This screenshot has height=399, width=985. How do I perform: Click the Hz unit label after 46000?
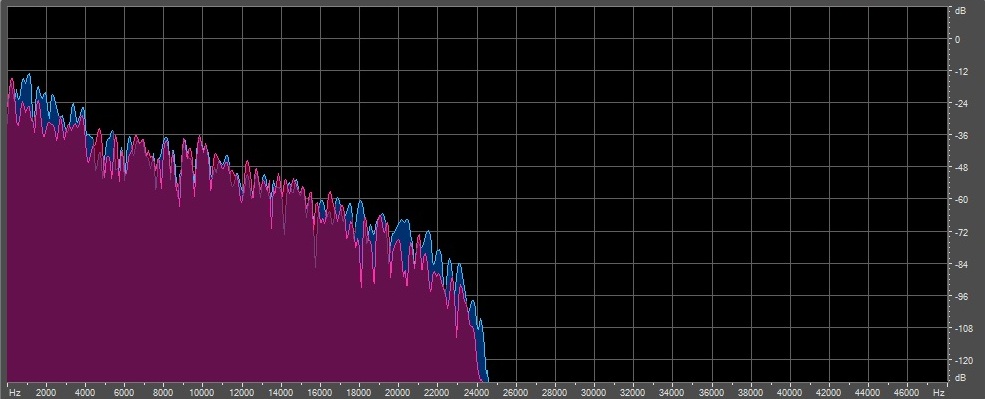pyautogui.click(x=939, y=393)
